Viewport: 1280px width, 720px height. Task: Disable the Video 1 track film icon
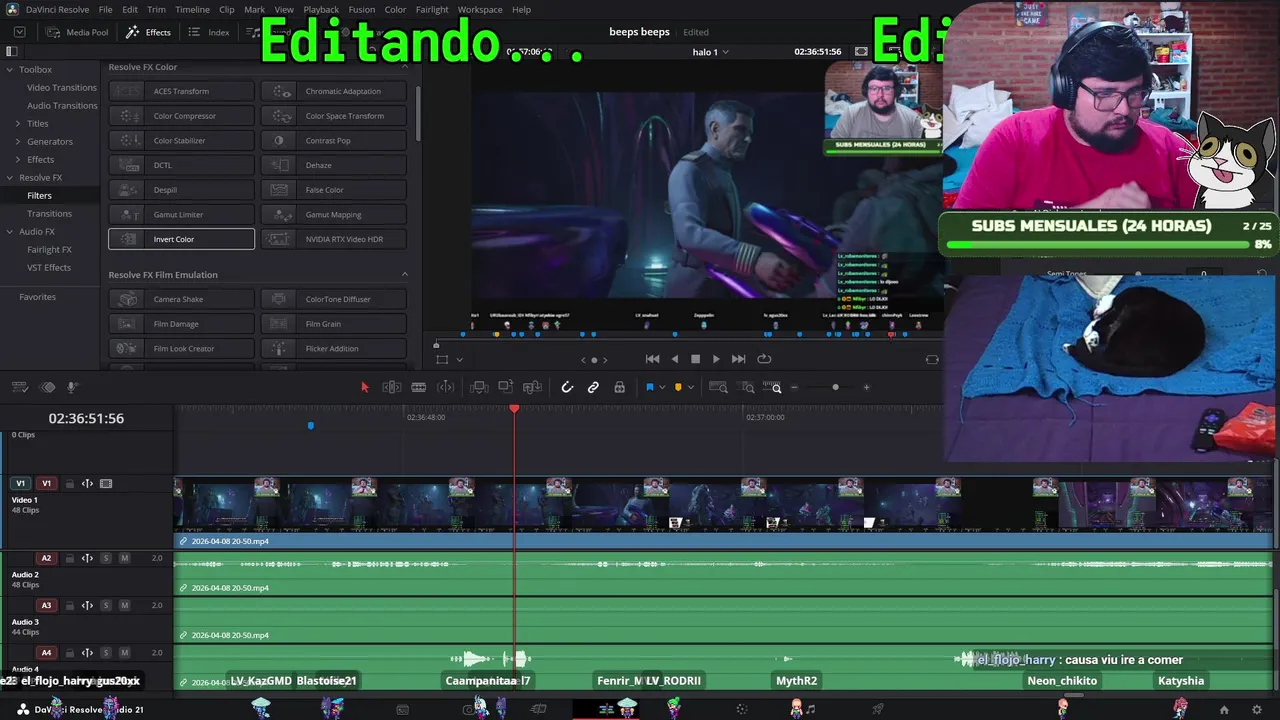tap(106, 484)
